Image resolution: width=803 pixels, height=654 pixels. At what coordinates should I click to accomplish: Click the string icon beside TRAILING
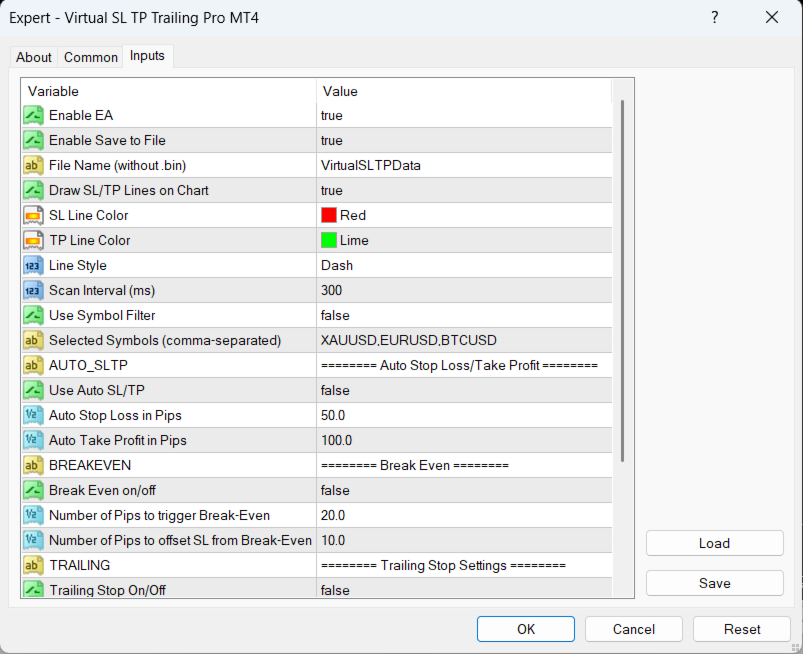pyautogui.click(x=33, y=565)
